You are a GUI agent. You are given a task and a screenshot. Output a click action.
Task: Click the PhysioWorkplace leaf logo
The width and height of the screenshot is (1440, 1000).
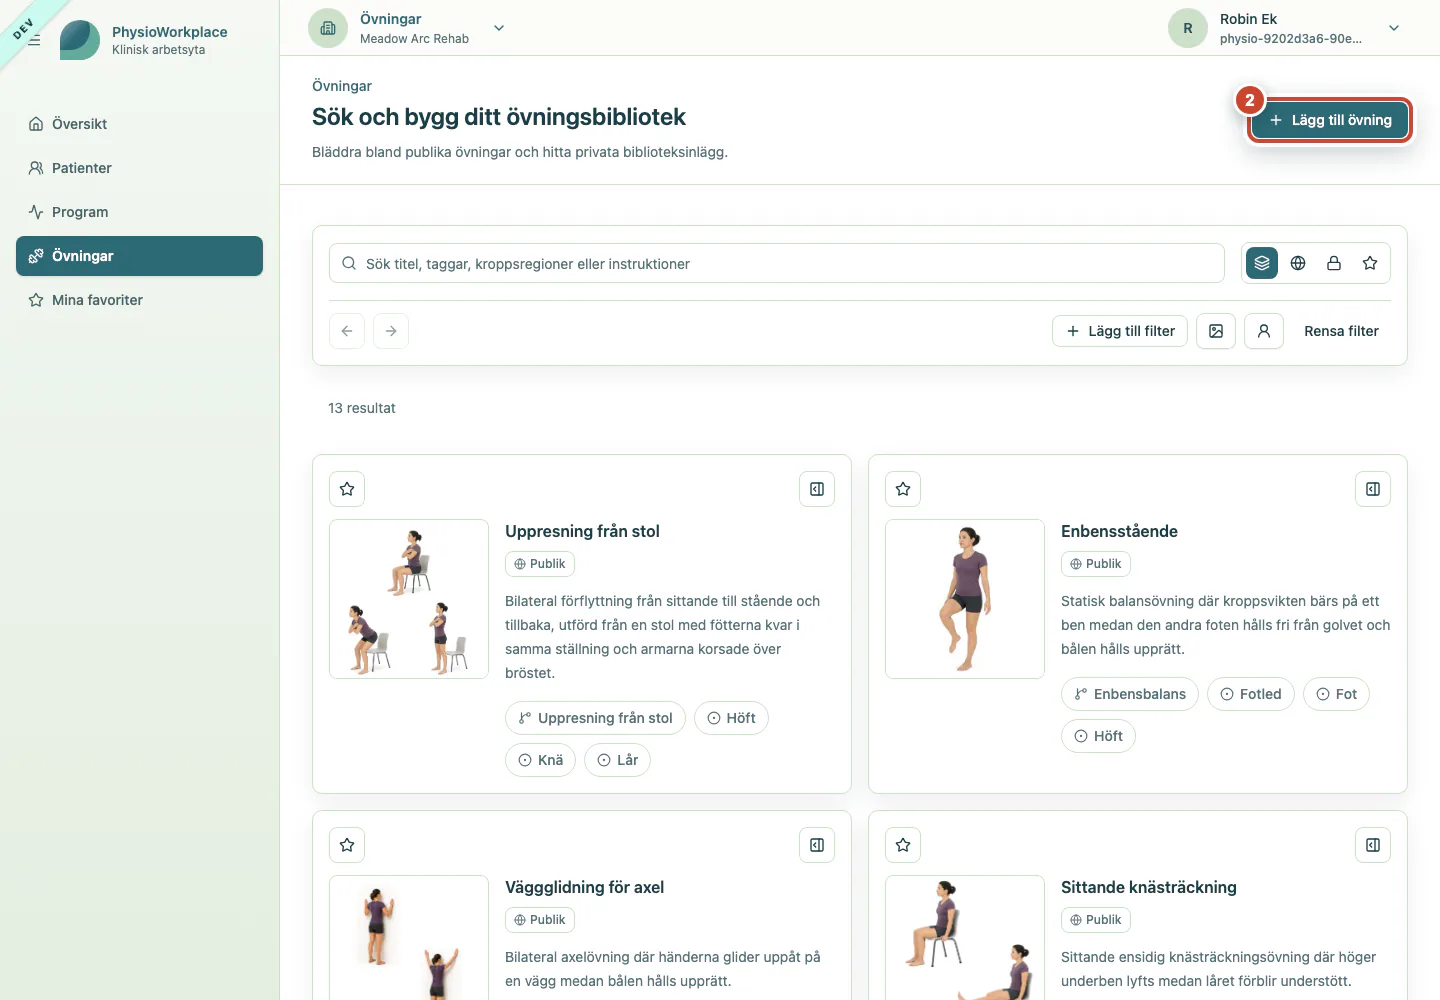[x=80, y=40]
